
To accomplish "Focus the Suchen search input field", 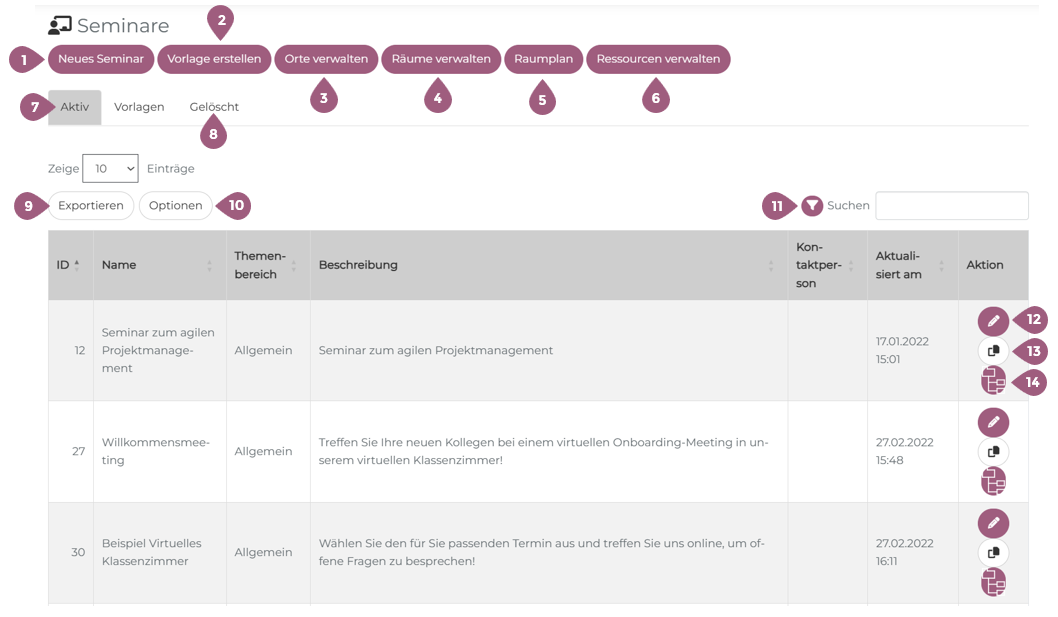I will pos(951,206).
